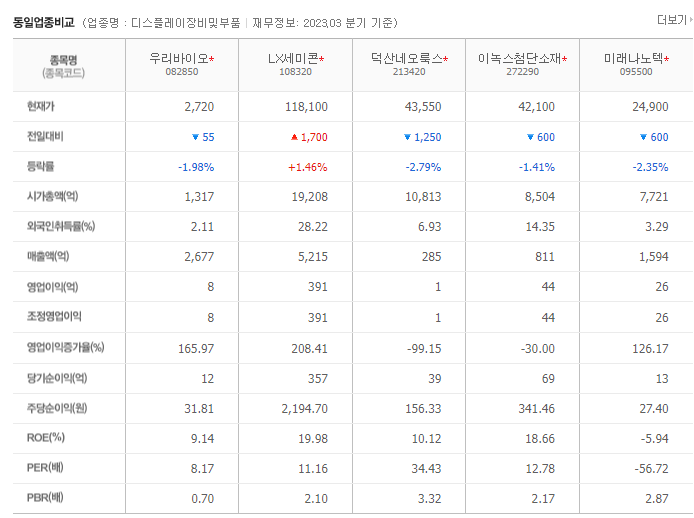Click PBR value 3.32
Screen dimensions: 694x518
[x=429, y=499]
